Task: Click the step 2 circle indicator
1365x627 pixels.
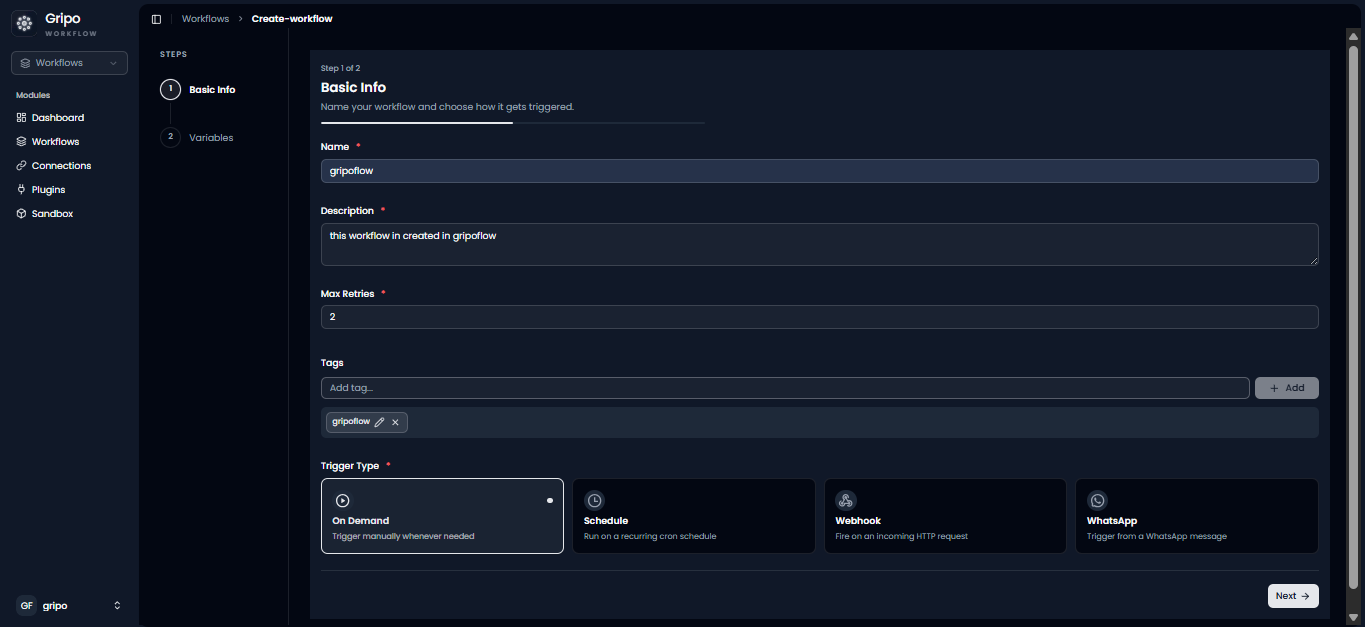Action: [170, 137]
